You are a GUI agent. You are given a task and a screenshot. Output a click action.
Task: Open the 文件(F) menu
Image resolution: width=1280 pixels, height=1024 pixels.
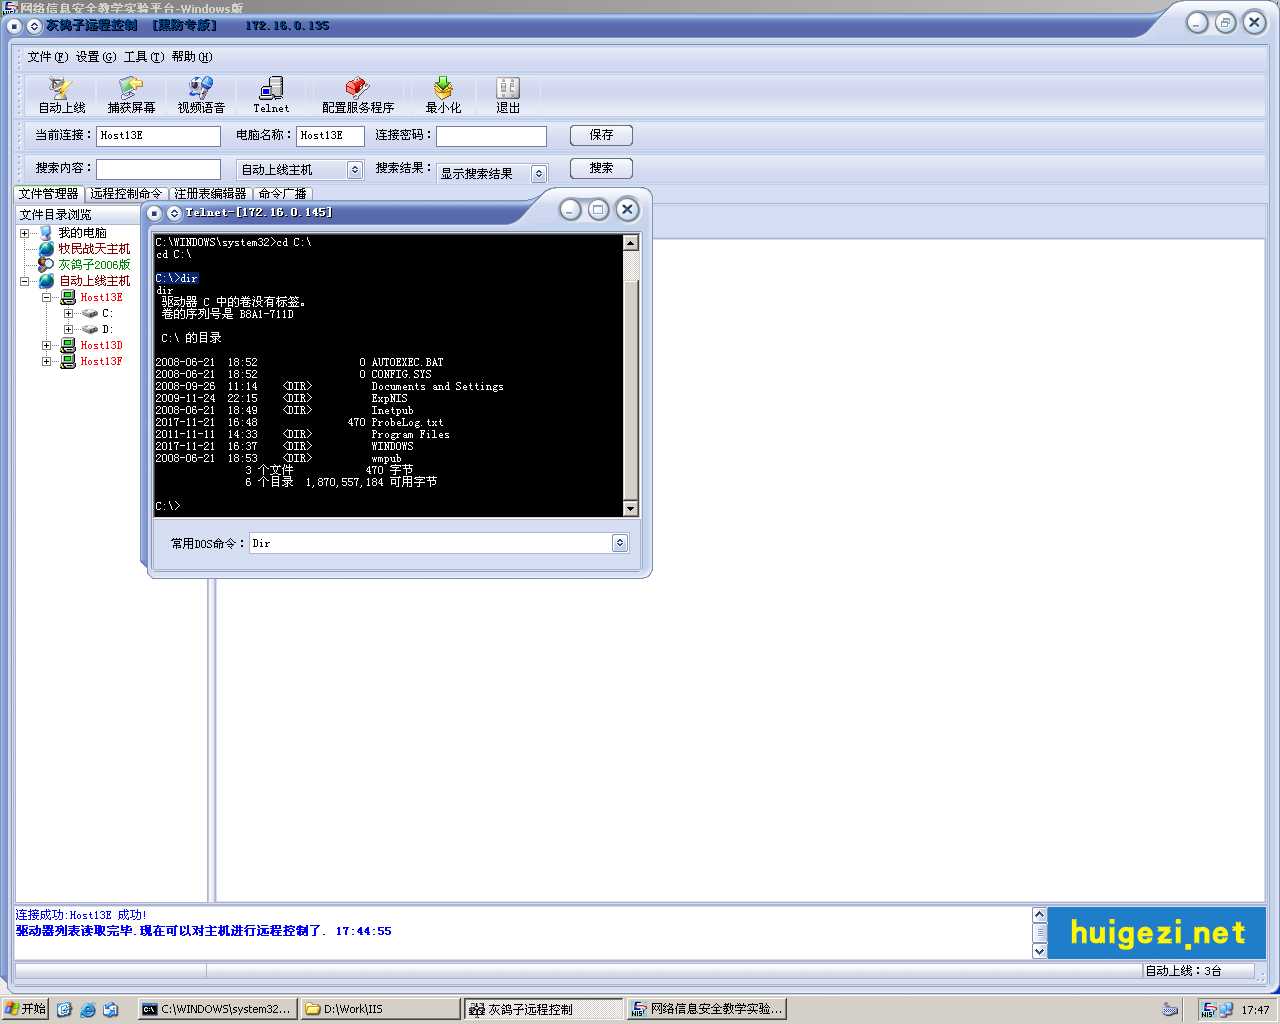[x=48, y=57]
